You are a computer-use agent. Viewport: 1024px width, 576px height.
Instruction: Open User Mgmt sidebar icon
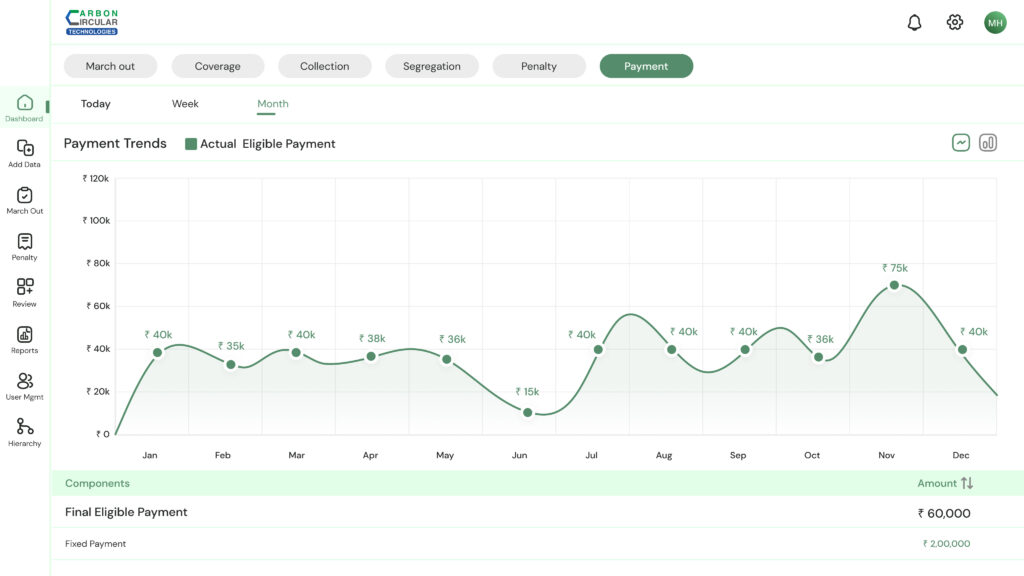[x=24, y=382]
